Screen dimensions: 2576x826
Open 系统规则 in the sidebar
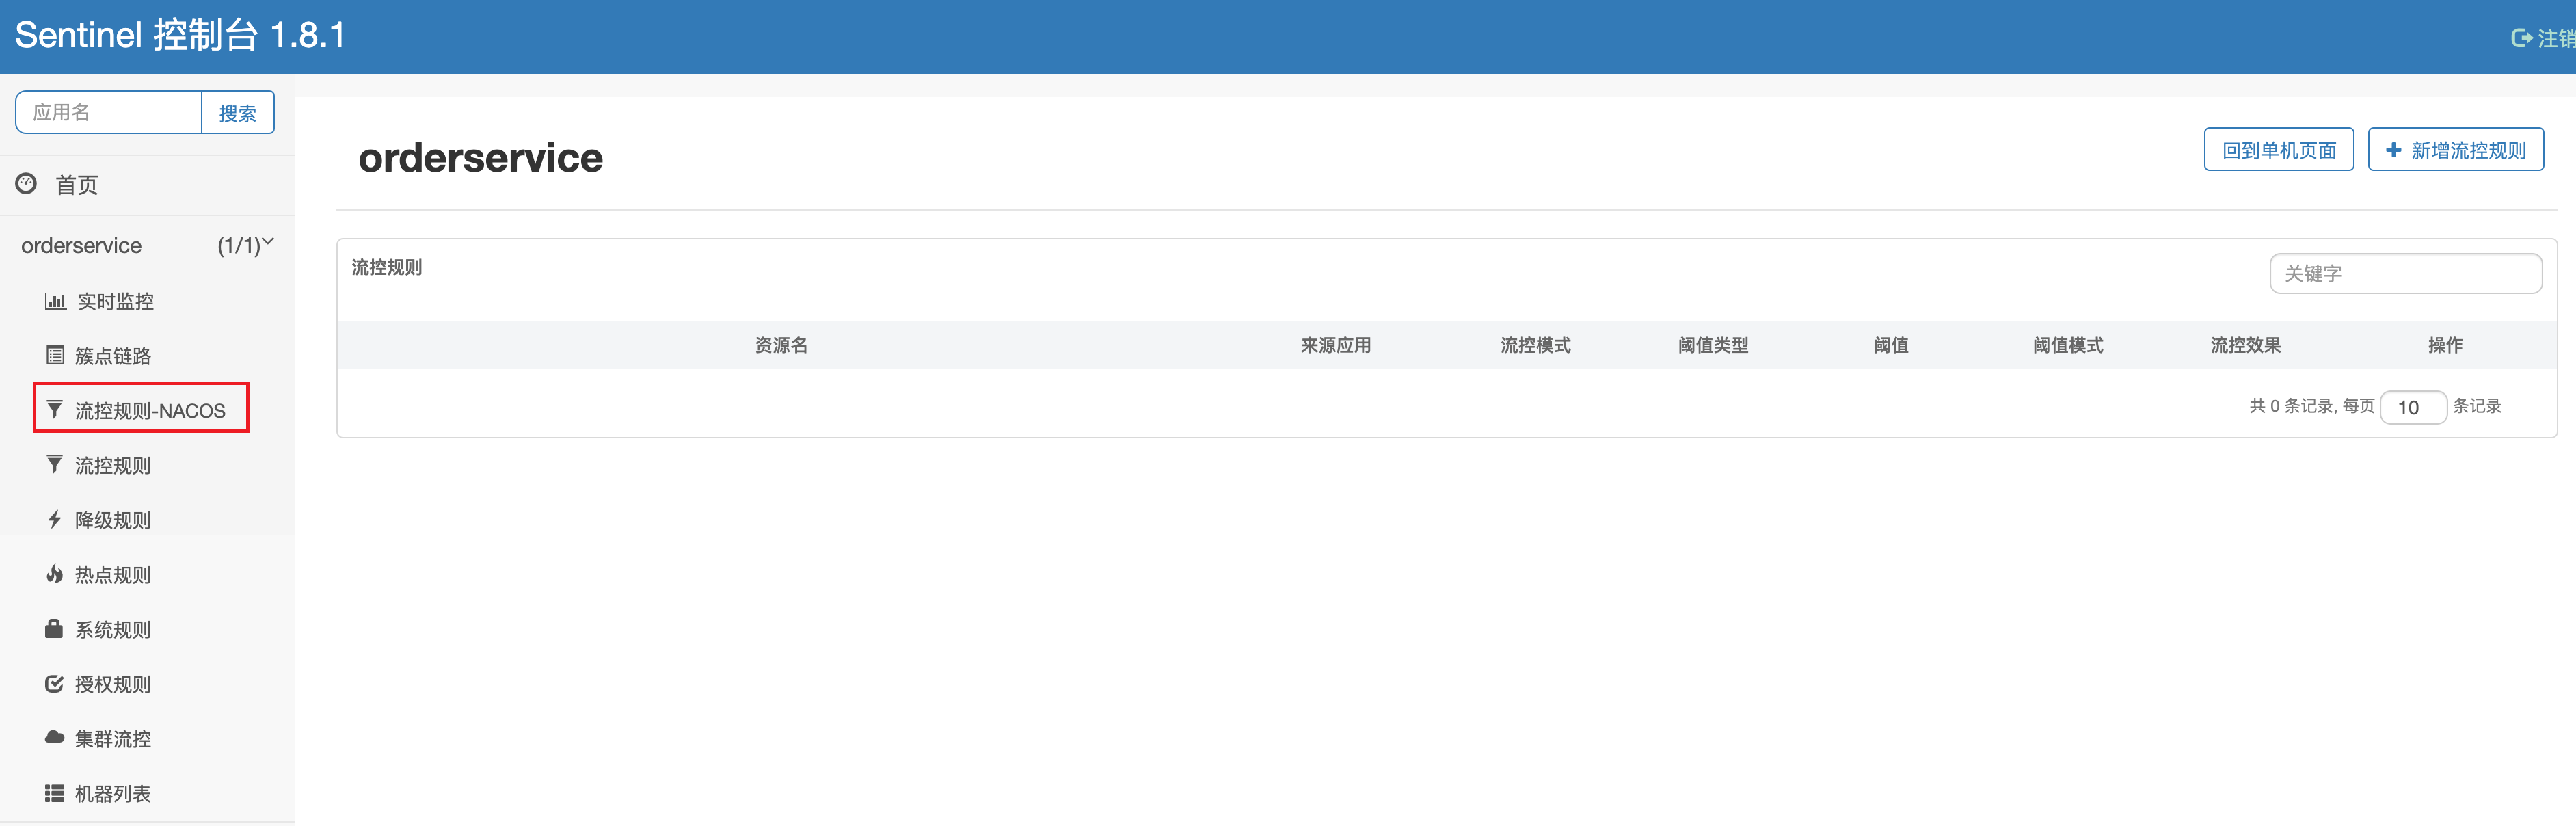[x=113, y=629]
